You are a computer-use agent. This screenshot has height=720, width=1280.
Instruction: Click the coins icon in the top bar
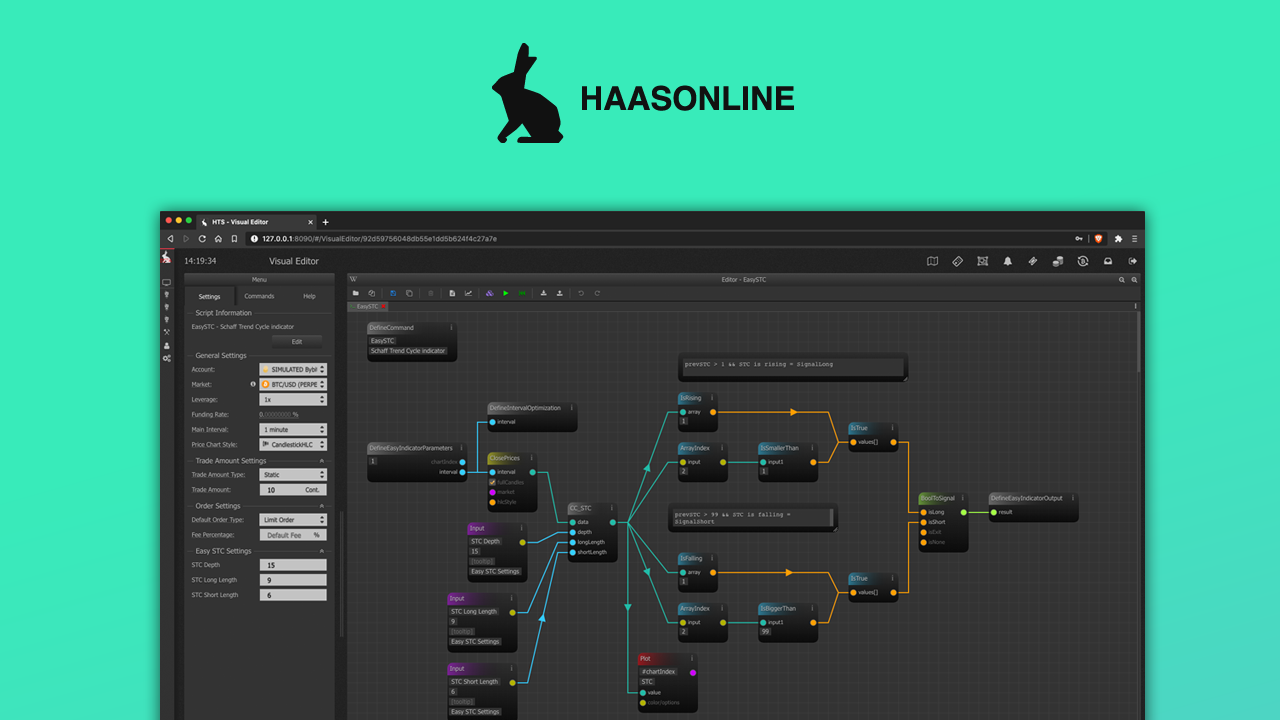1058,262
